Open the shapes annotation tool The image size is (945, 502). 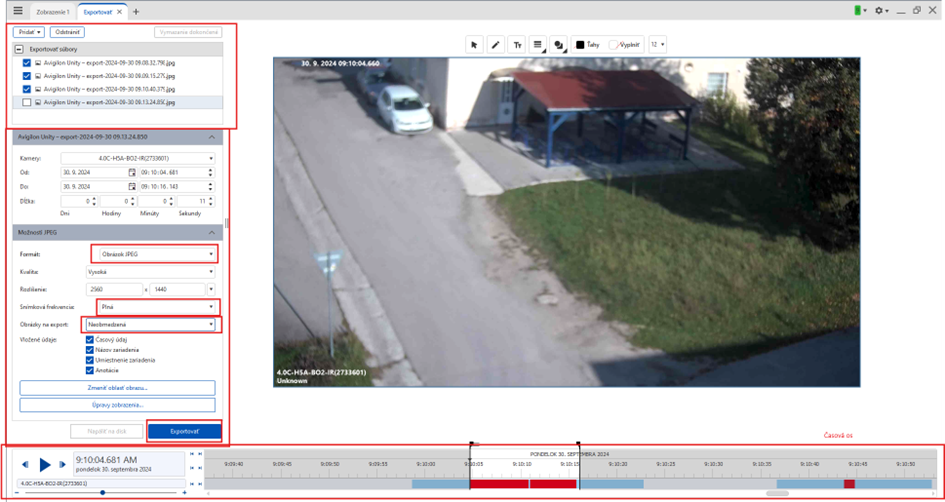(x=559, y=45)
